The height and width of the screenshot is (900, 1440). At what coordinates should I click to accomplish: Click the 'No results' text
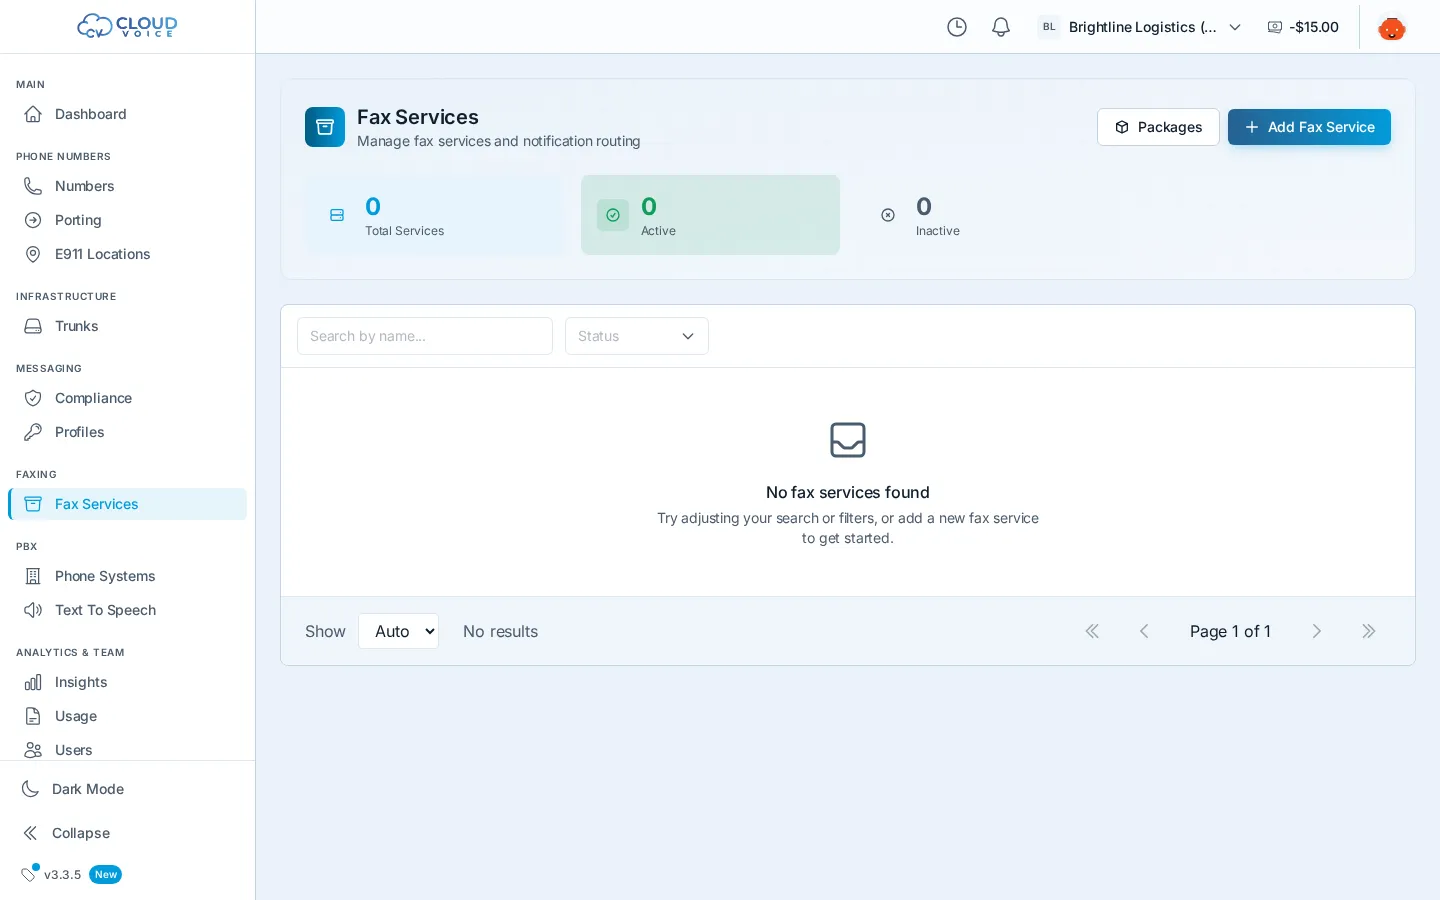click(x=500, y=631)
